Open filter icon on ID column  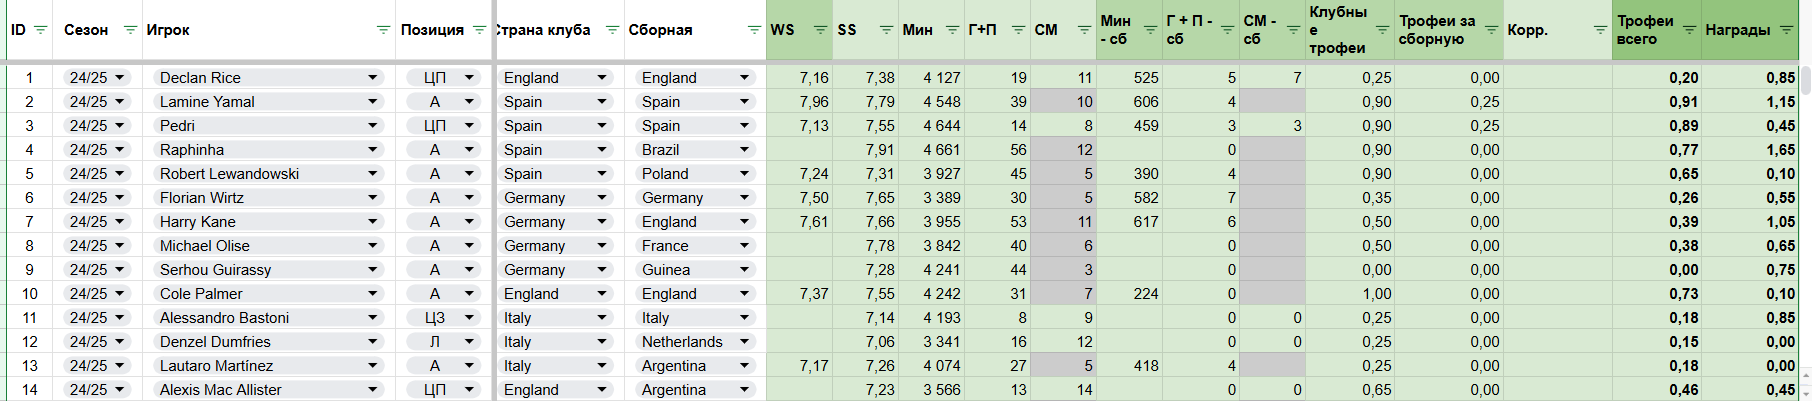40,30
